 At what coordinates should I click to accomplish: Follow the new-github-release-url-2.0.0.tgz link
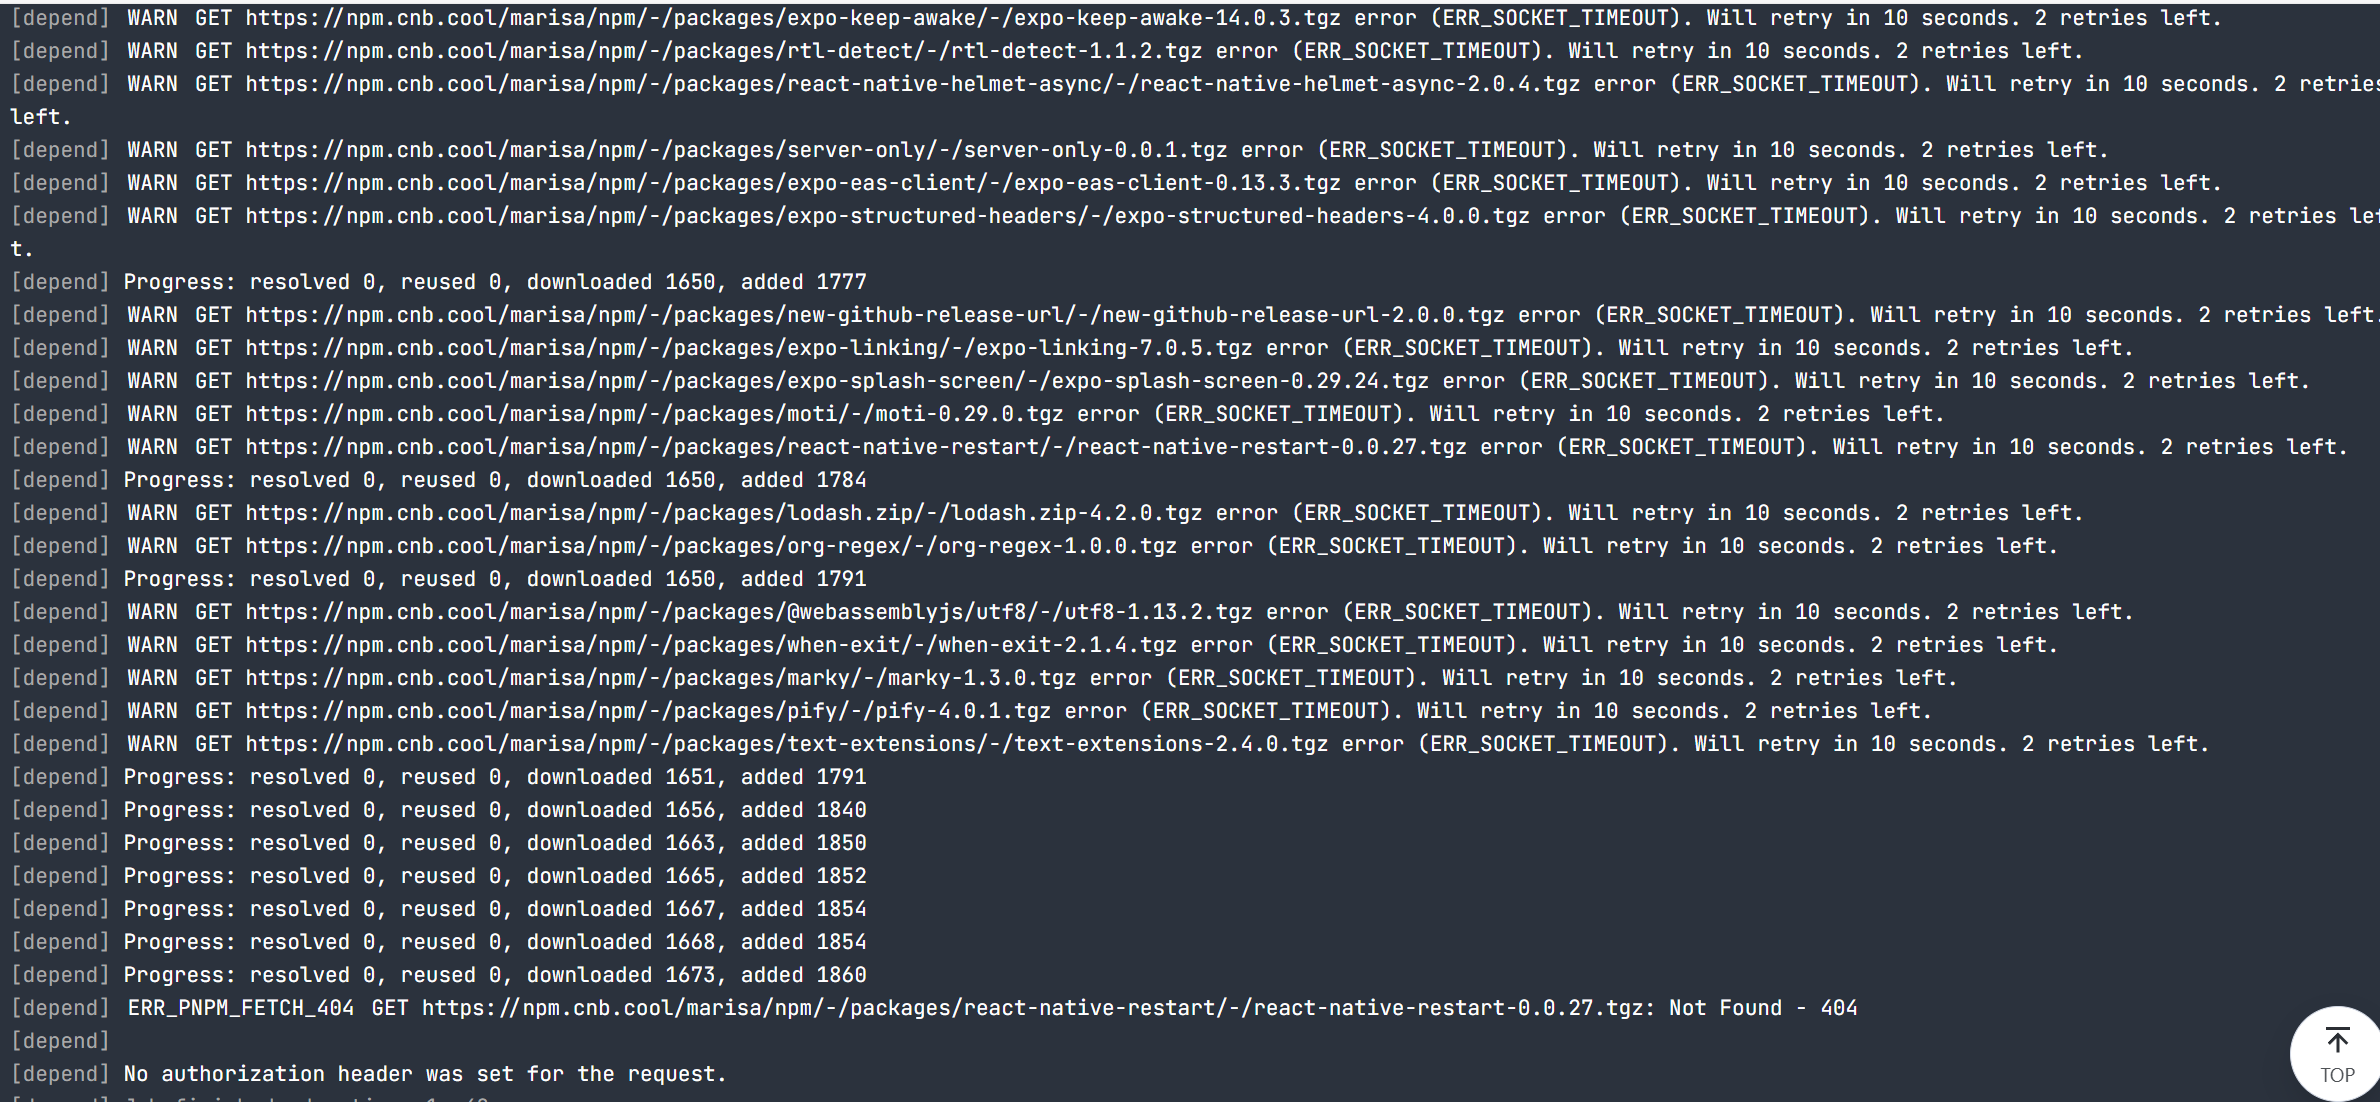[874, 315]
